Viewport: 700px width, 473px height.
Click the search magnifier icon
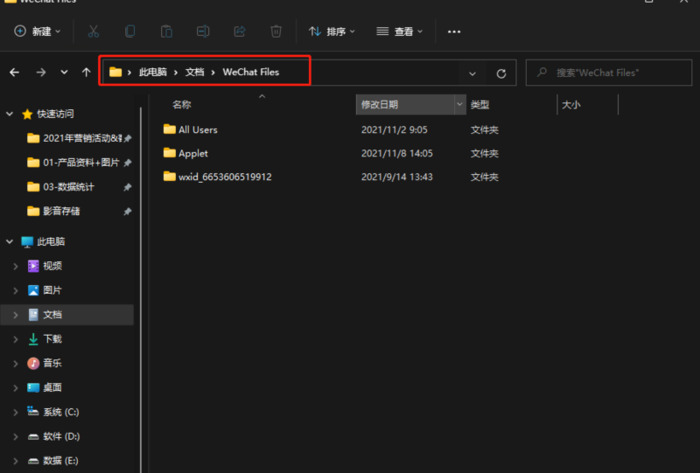point(542,72)
